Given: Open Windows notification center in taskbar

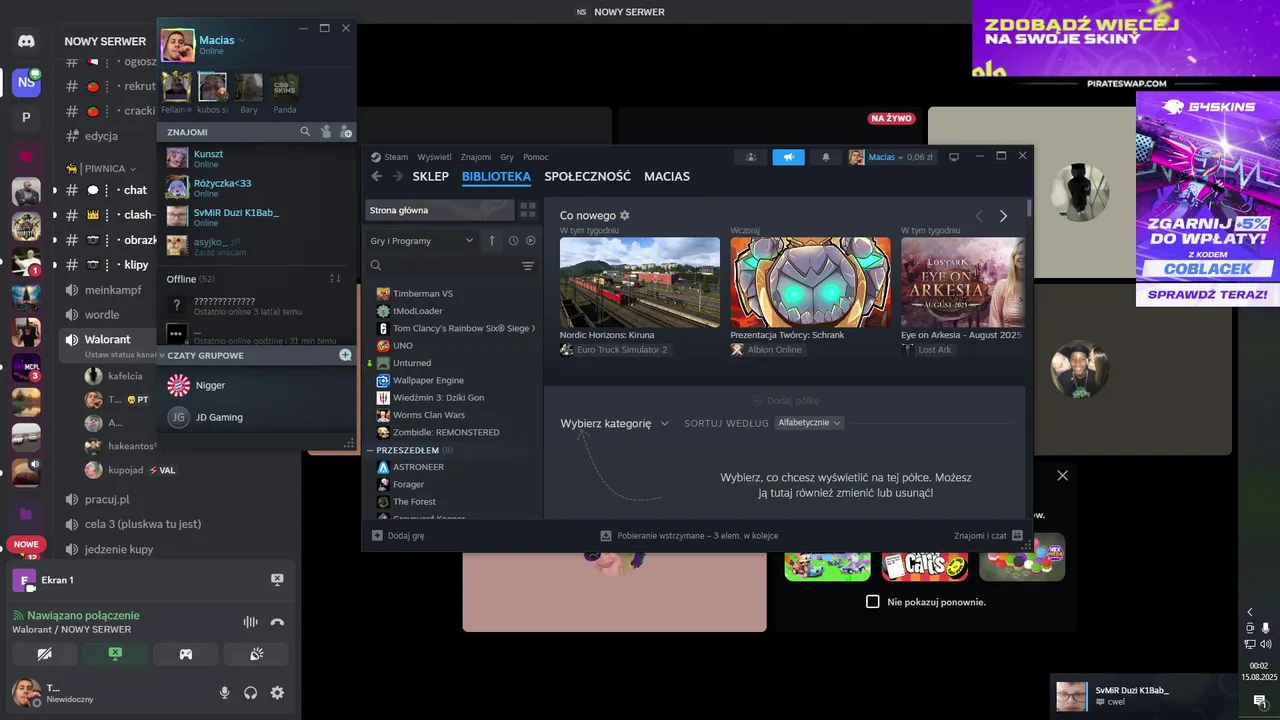Looking at the screenshot, I should [1259, 701].
